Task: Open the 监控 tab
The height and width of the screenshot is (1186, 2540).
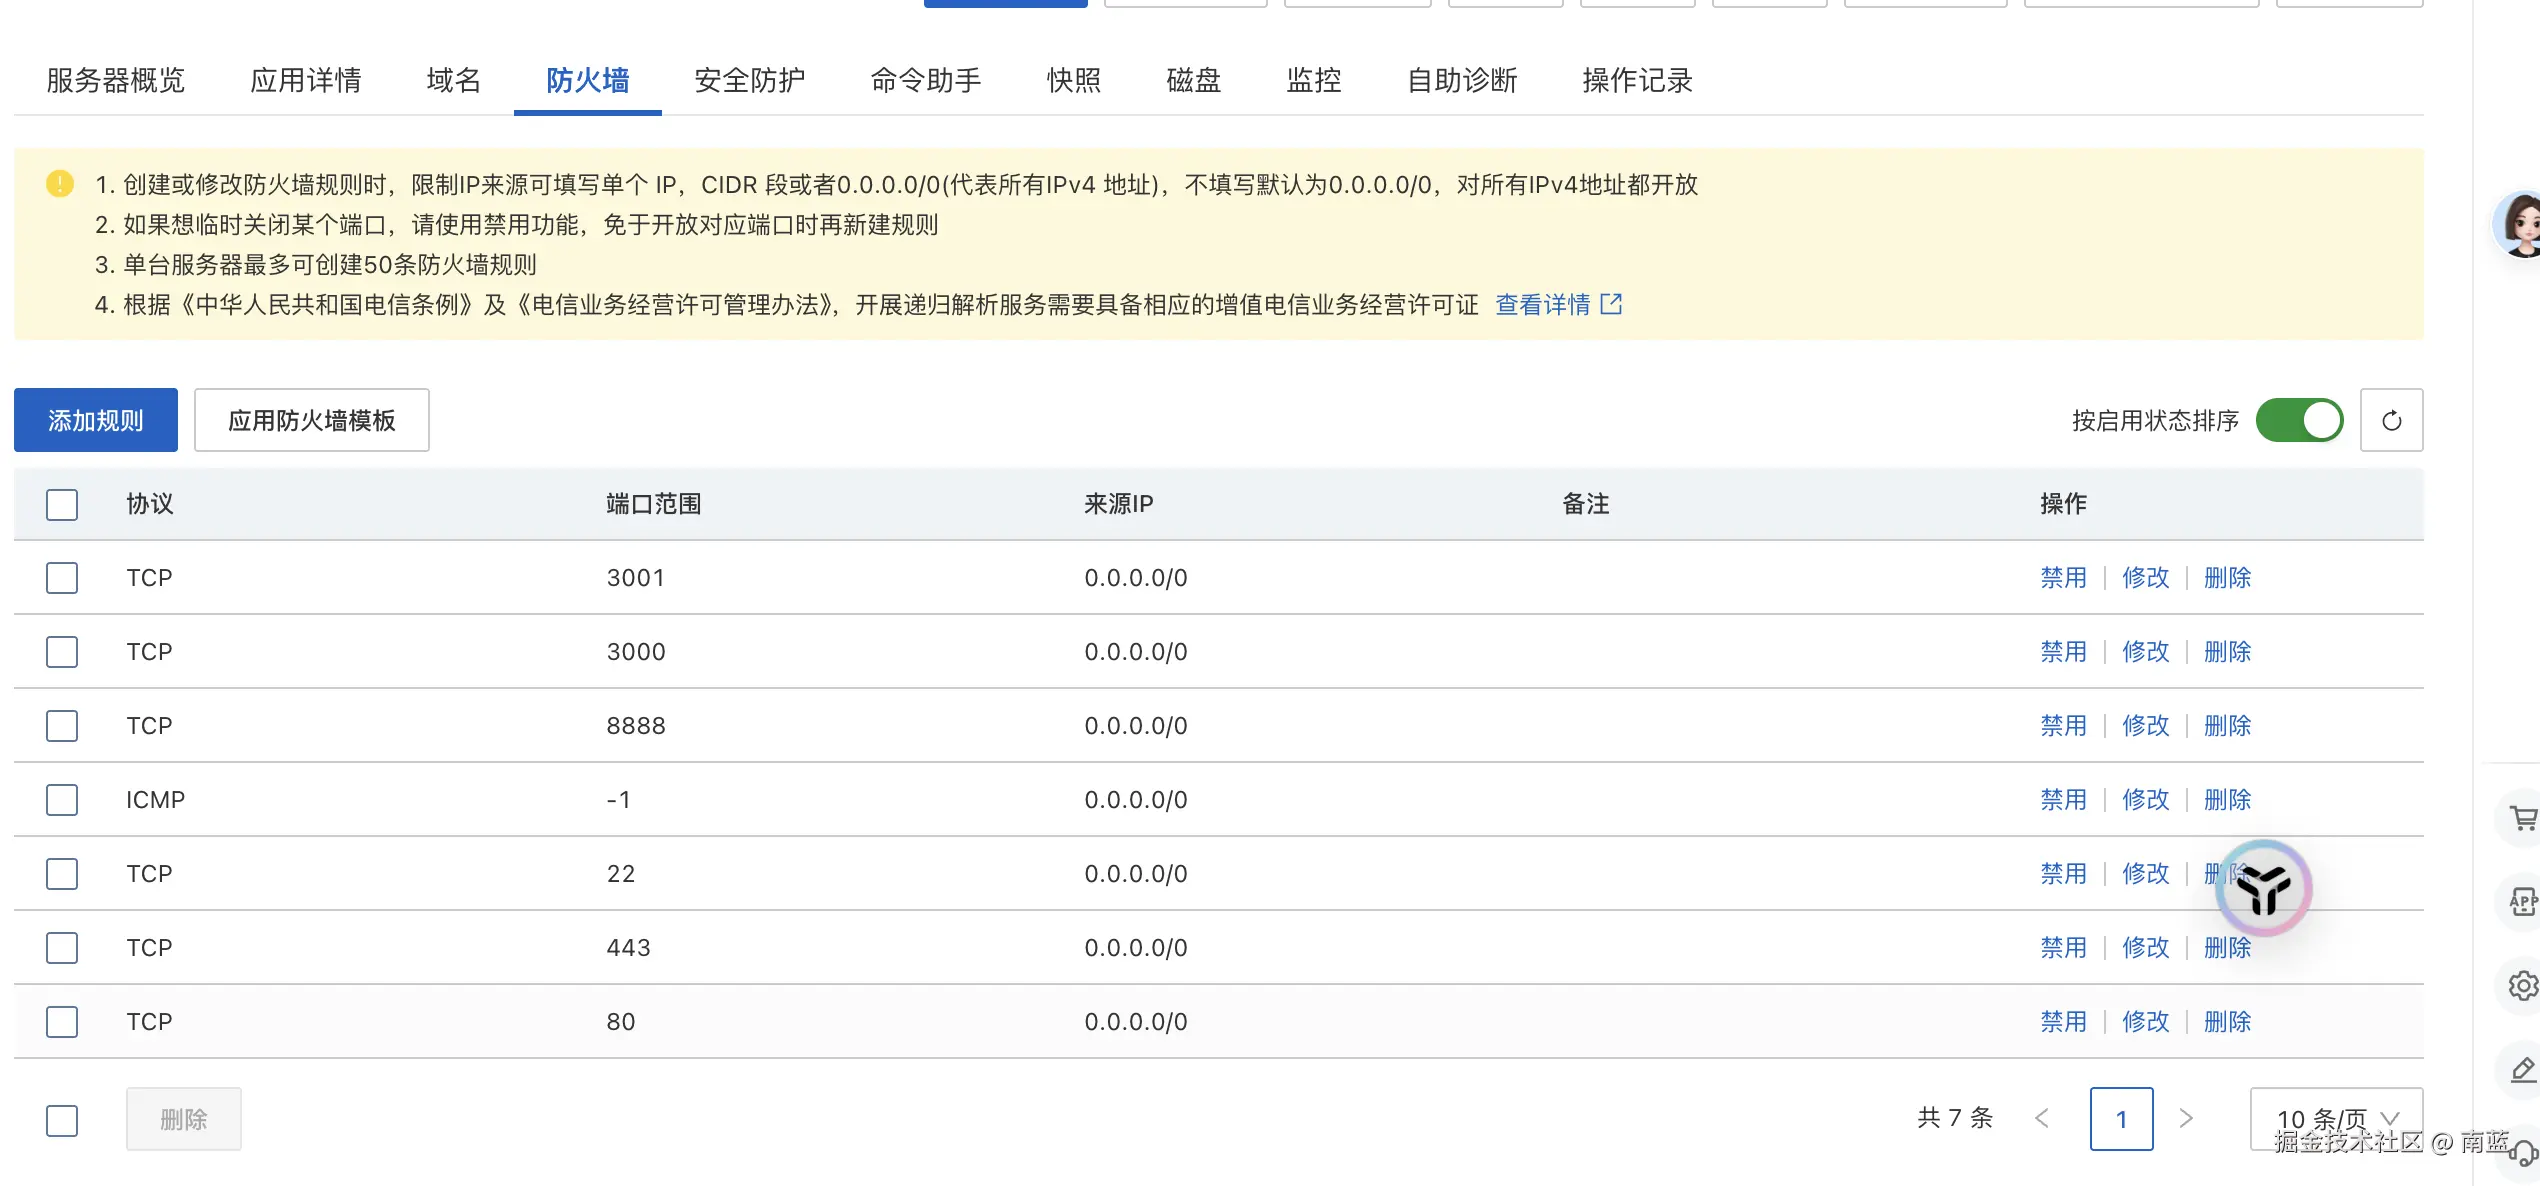Action: click(1313, 80)
